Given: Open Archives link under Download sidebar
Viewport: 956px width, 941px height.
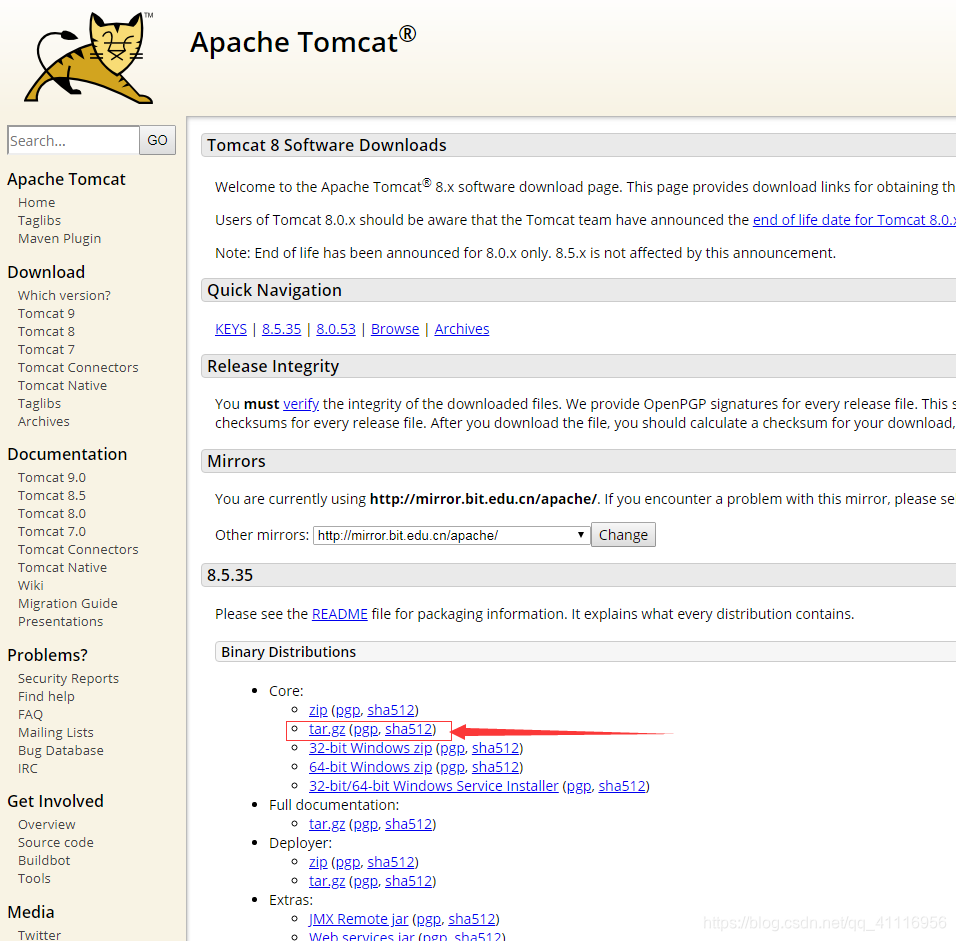Looking at the screenshot, I should click(44, 421).
